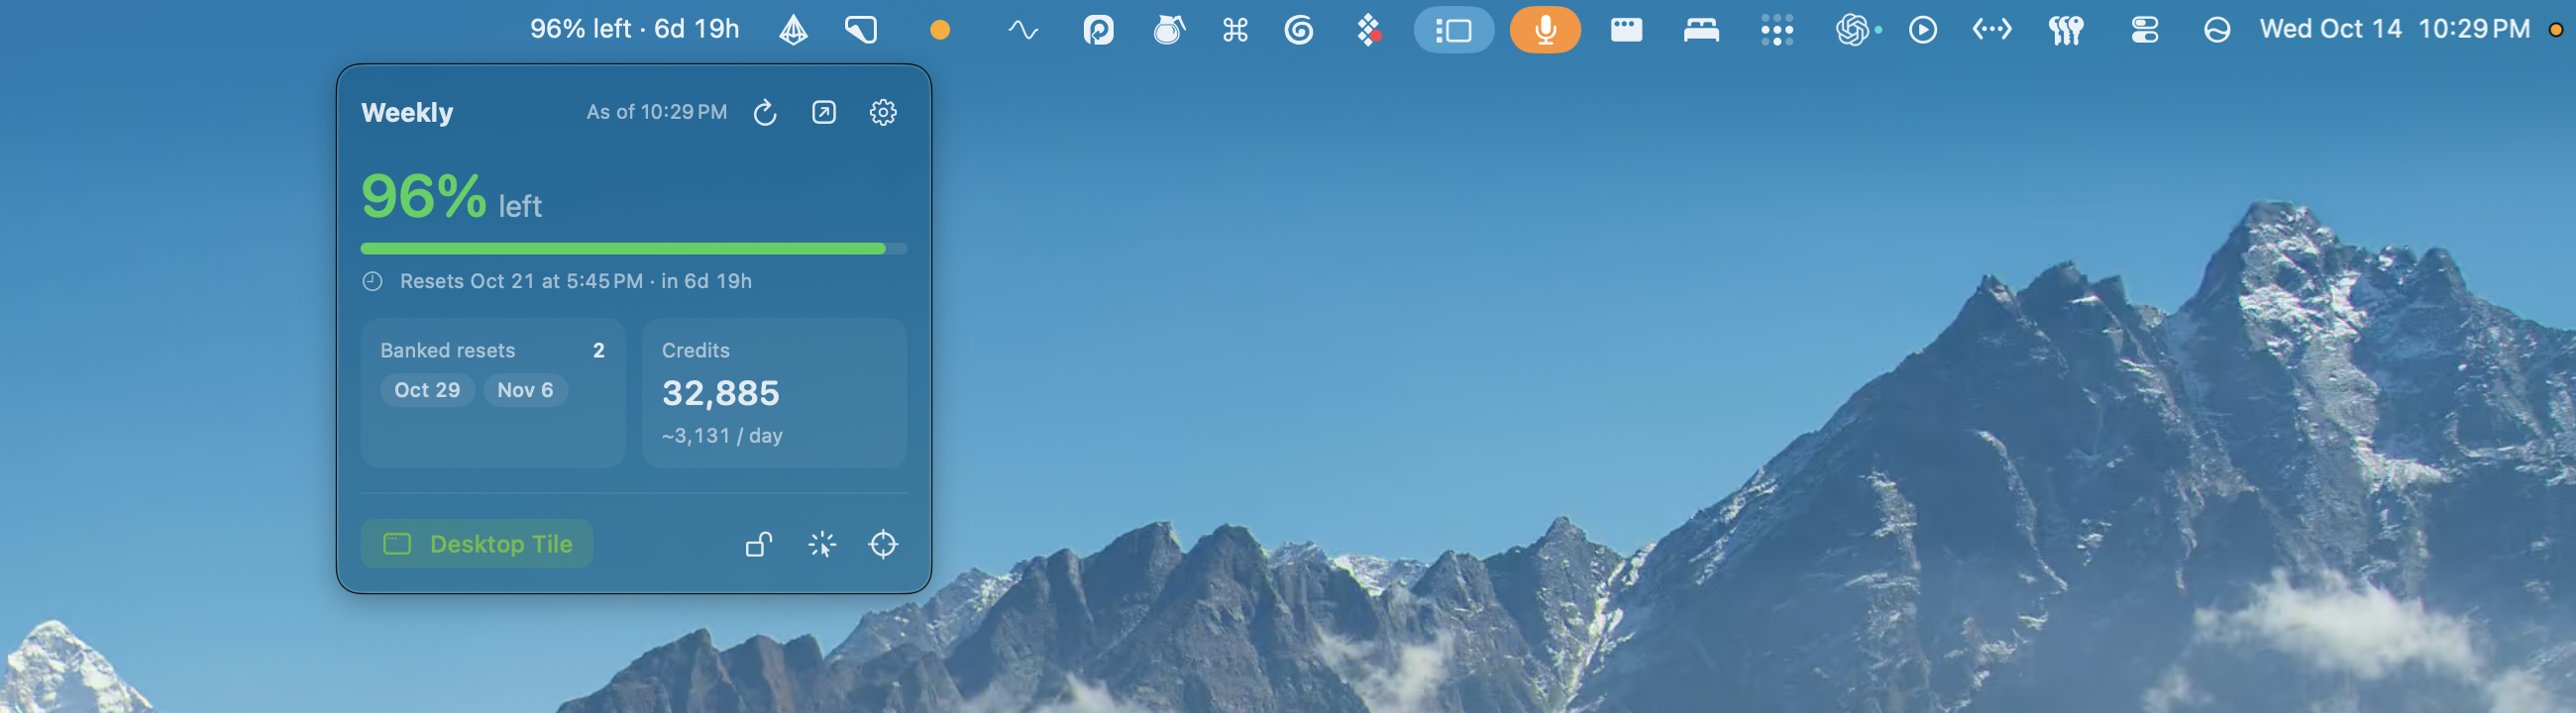The height and width of the screenshot is (713, 2576).
Task: Click the 'As of 10:29 PM' timestamp
Action: pos(657,112)
